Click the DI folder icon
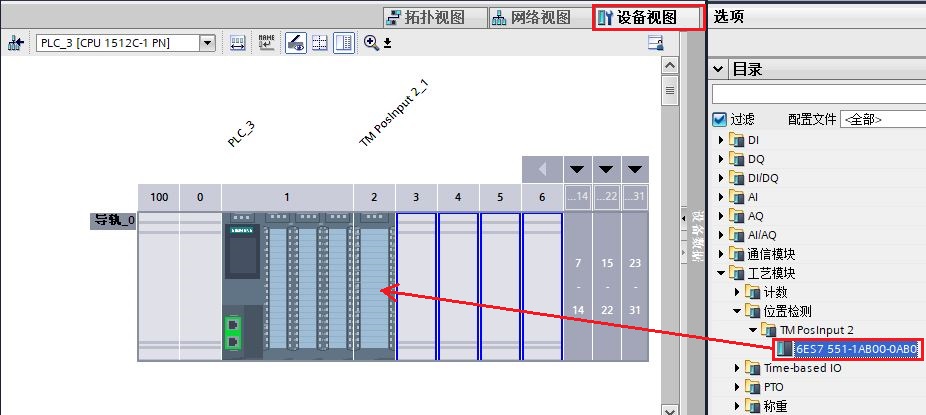926x415 pixels. 736,140
